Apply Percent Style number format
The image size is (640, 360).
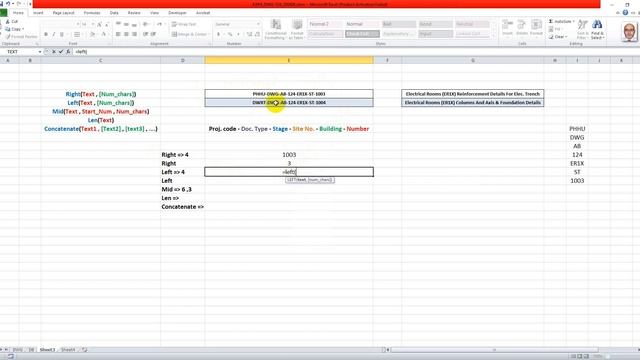[230, 34]
